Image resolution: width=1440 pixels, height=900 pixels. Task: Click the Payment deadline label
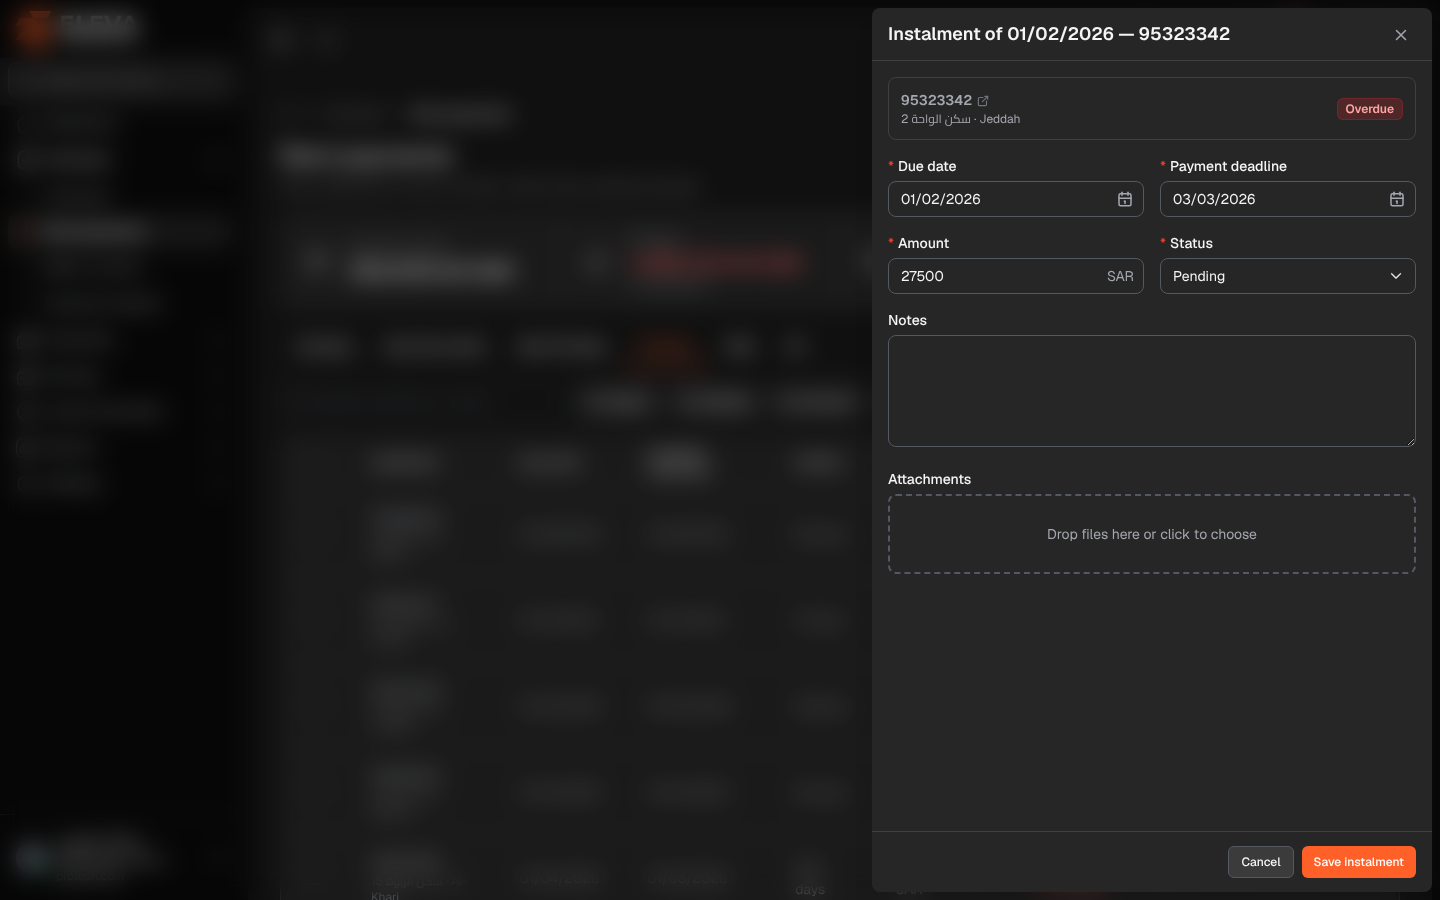(x=1228, y=166)
